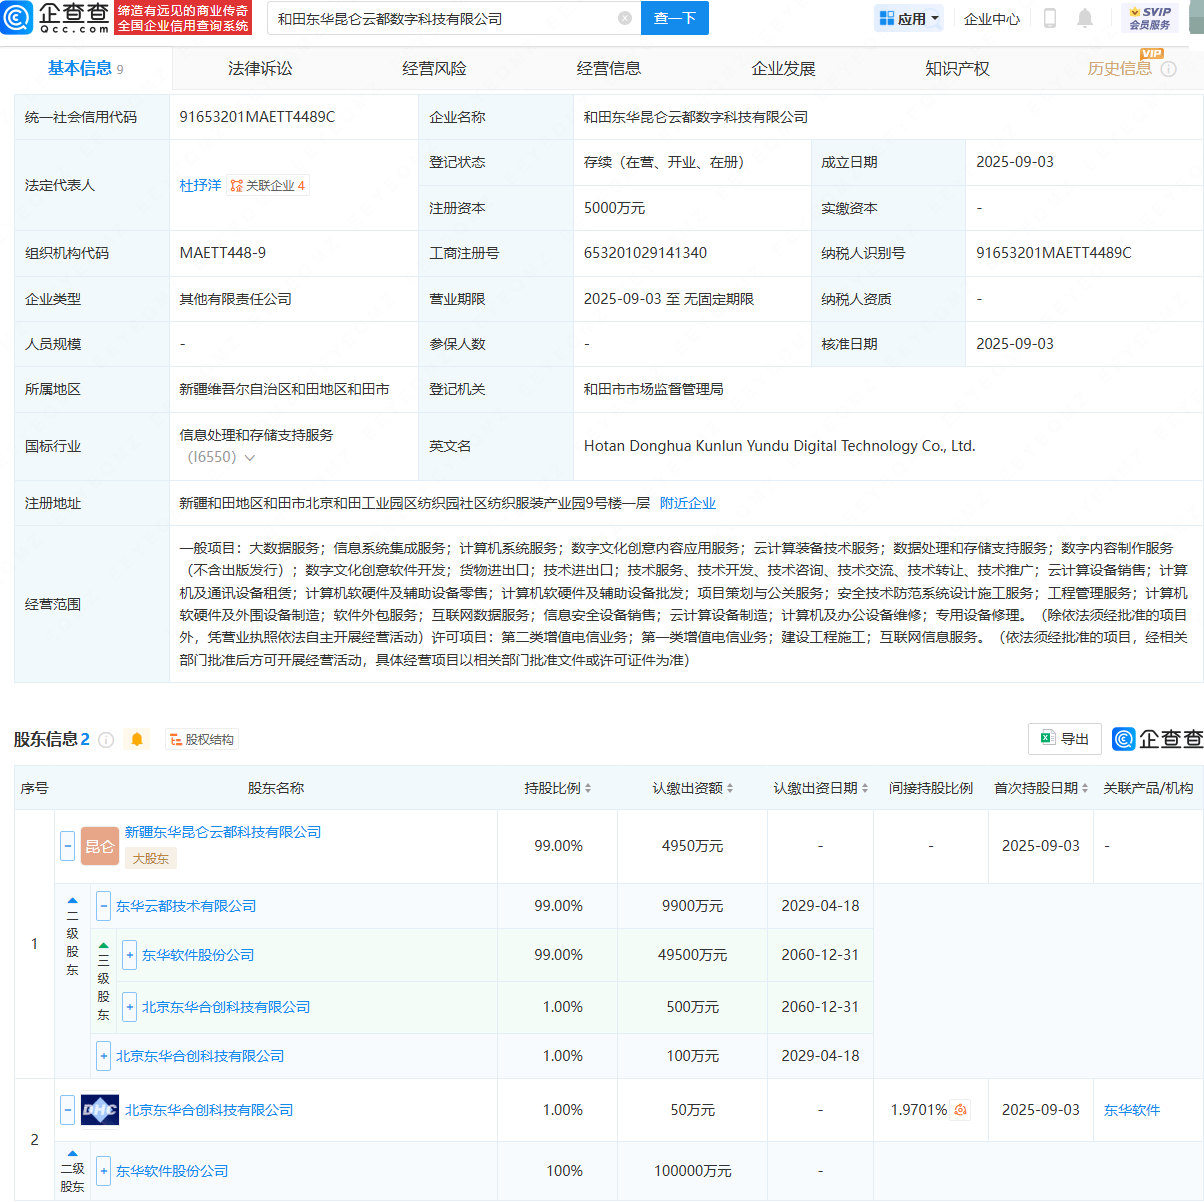Expand 北京东华合创科技有限公司 third-level row
The height and width of the screenshot is (1202, 1204).
tap(129, 1007)
